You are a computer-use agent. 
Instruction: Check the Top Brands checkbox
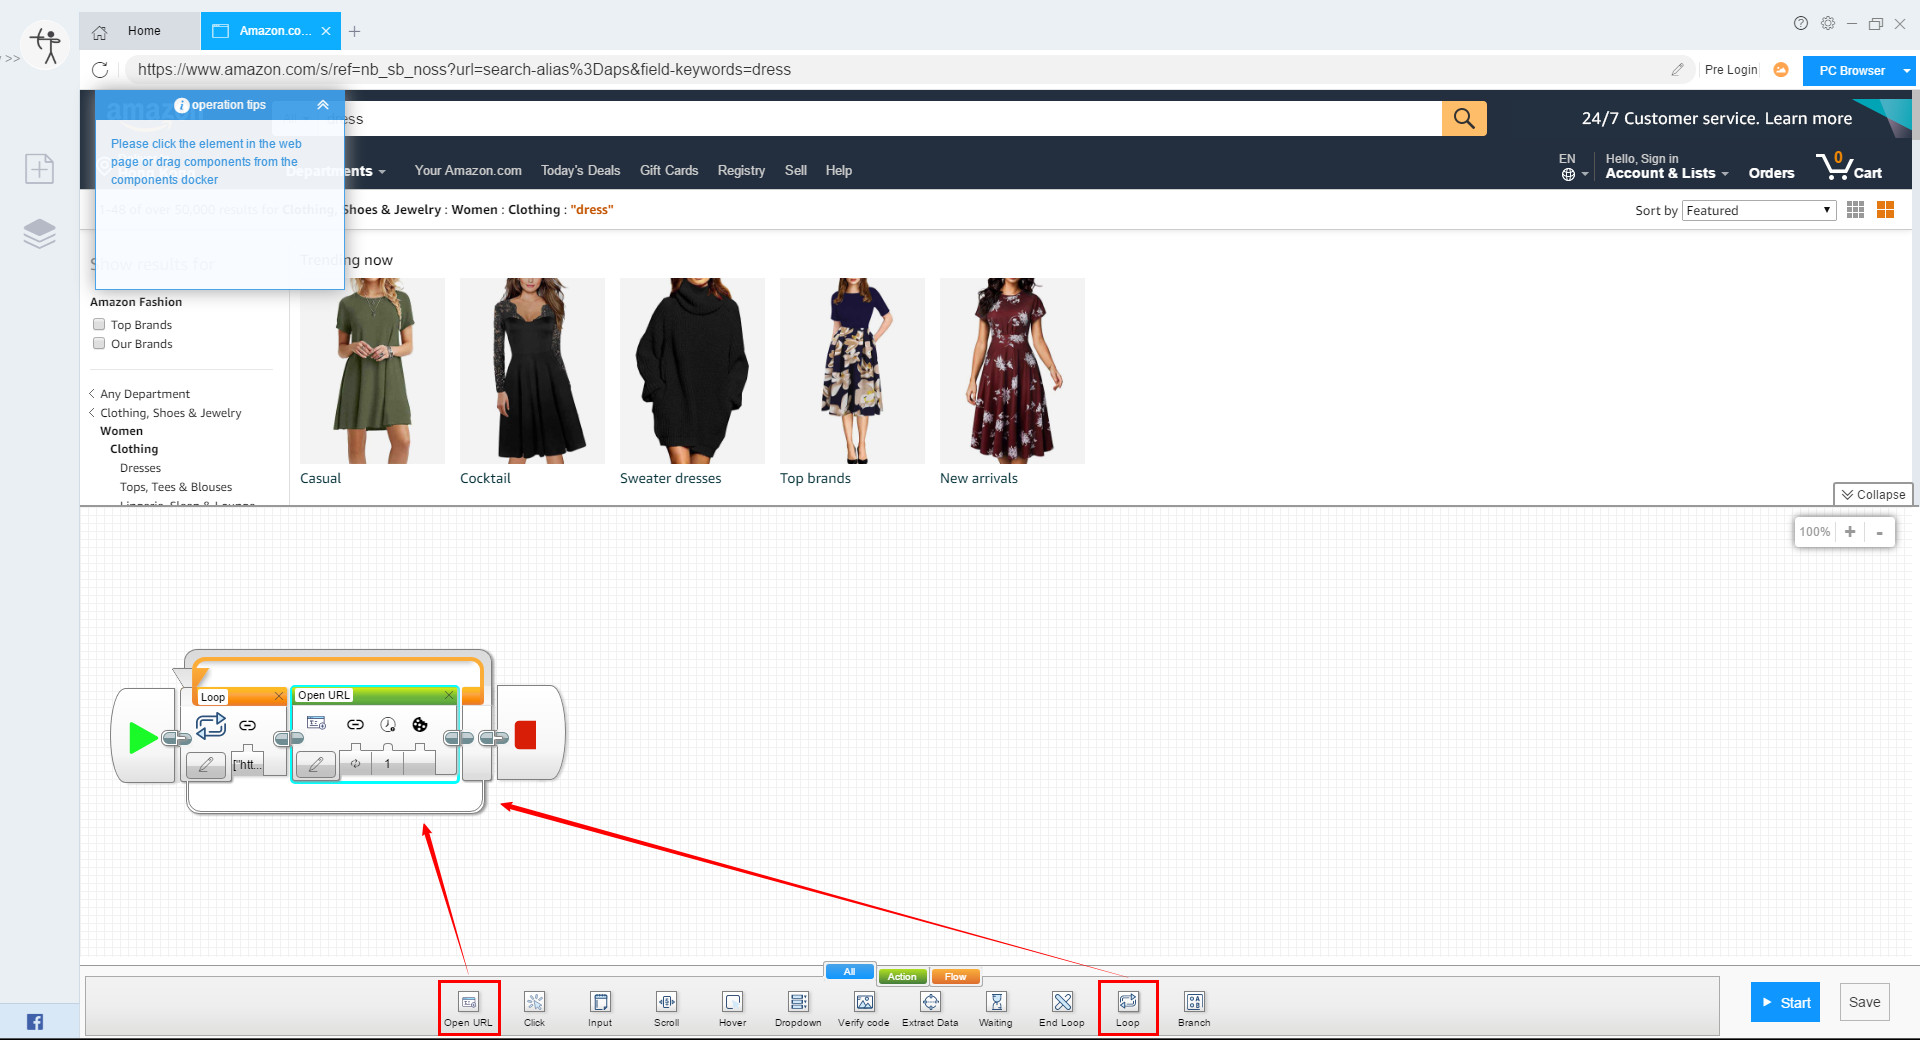(x=99, y=324)
